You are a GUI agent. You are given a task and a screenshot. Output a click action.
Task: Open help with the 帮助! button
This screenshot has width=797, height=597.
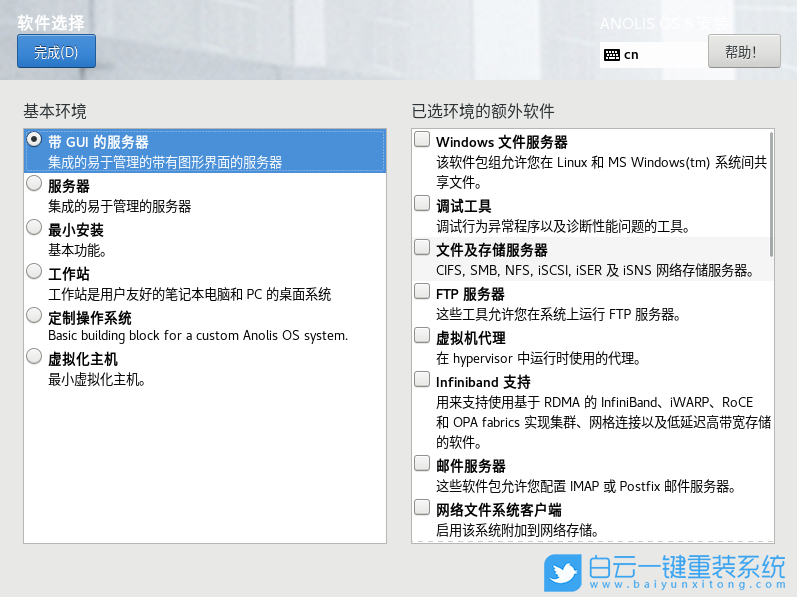click(744, 52)
